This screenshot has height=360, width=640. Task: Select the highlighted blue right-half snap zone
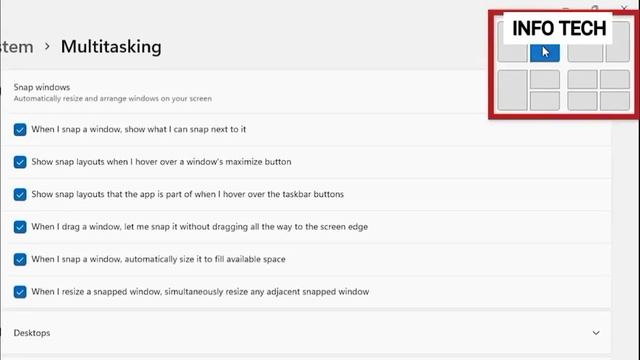tap(545, 53)
